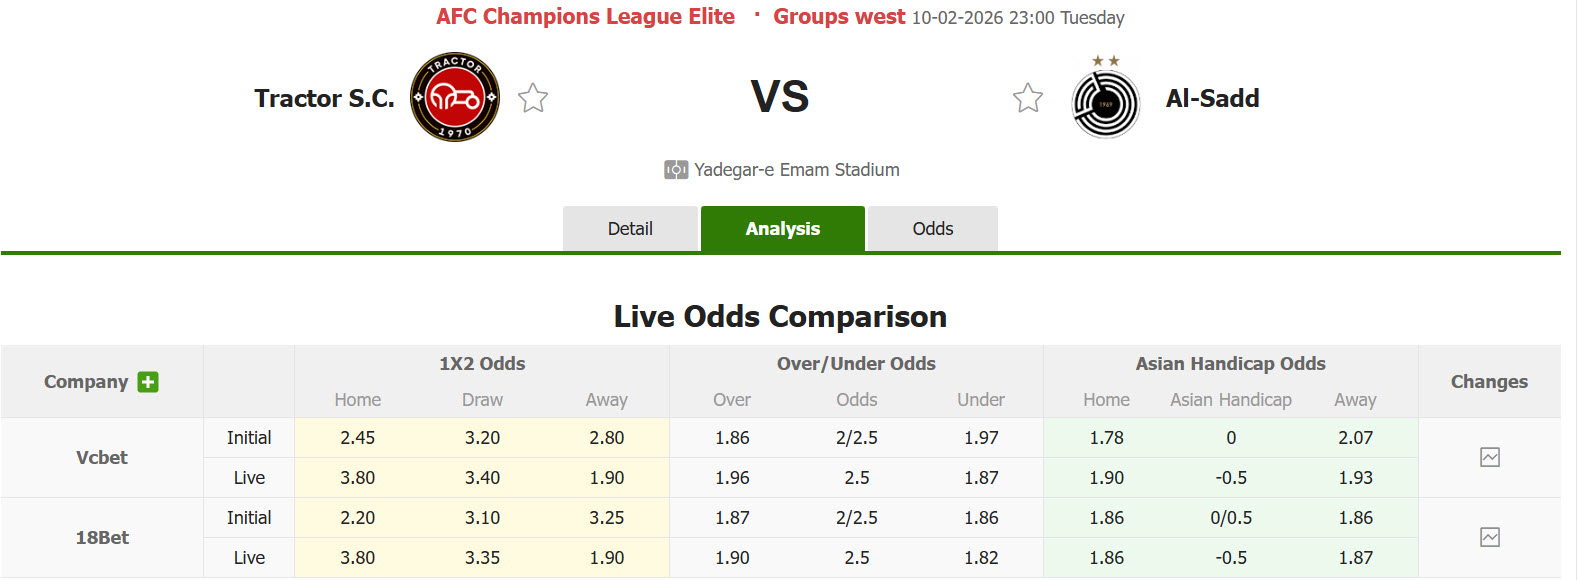Toggle favorite star for Al-Sadd
Image resolution: width=1577 pixels, height=580 pixels.
point(1028,98)
